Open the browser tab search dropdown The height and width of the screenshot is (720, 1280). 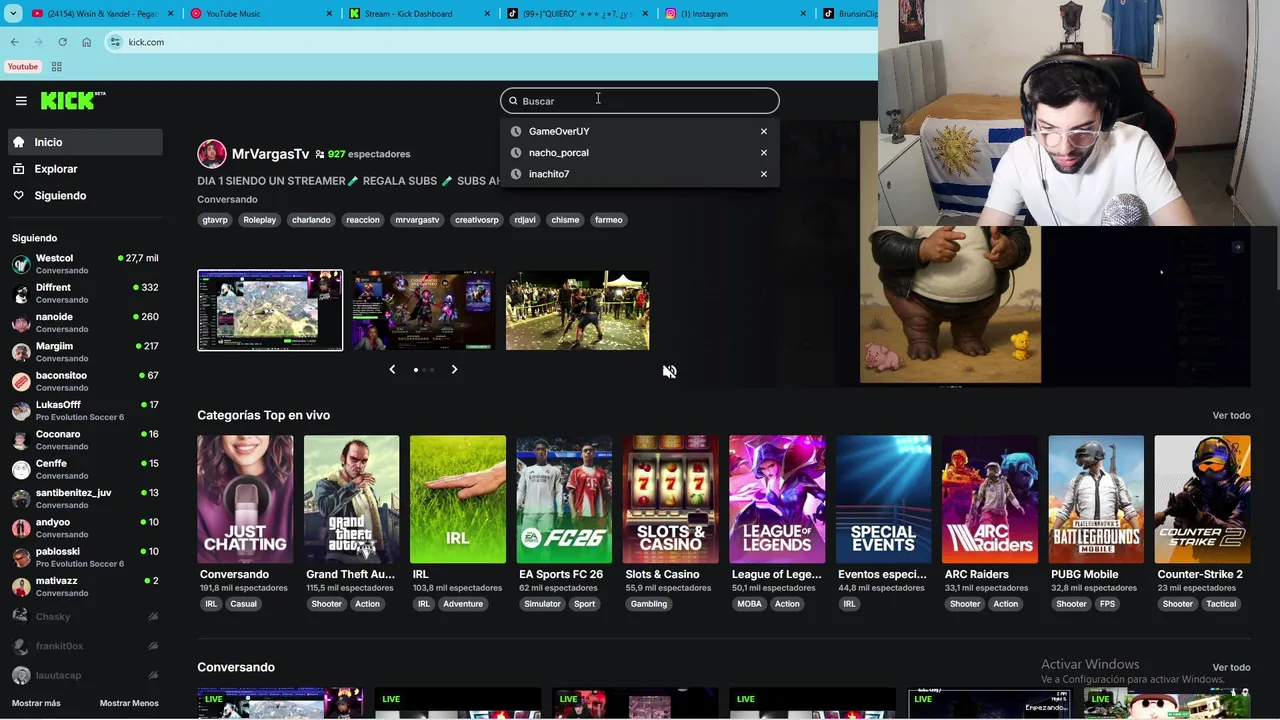(13, 14)
